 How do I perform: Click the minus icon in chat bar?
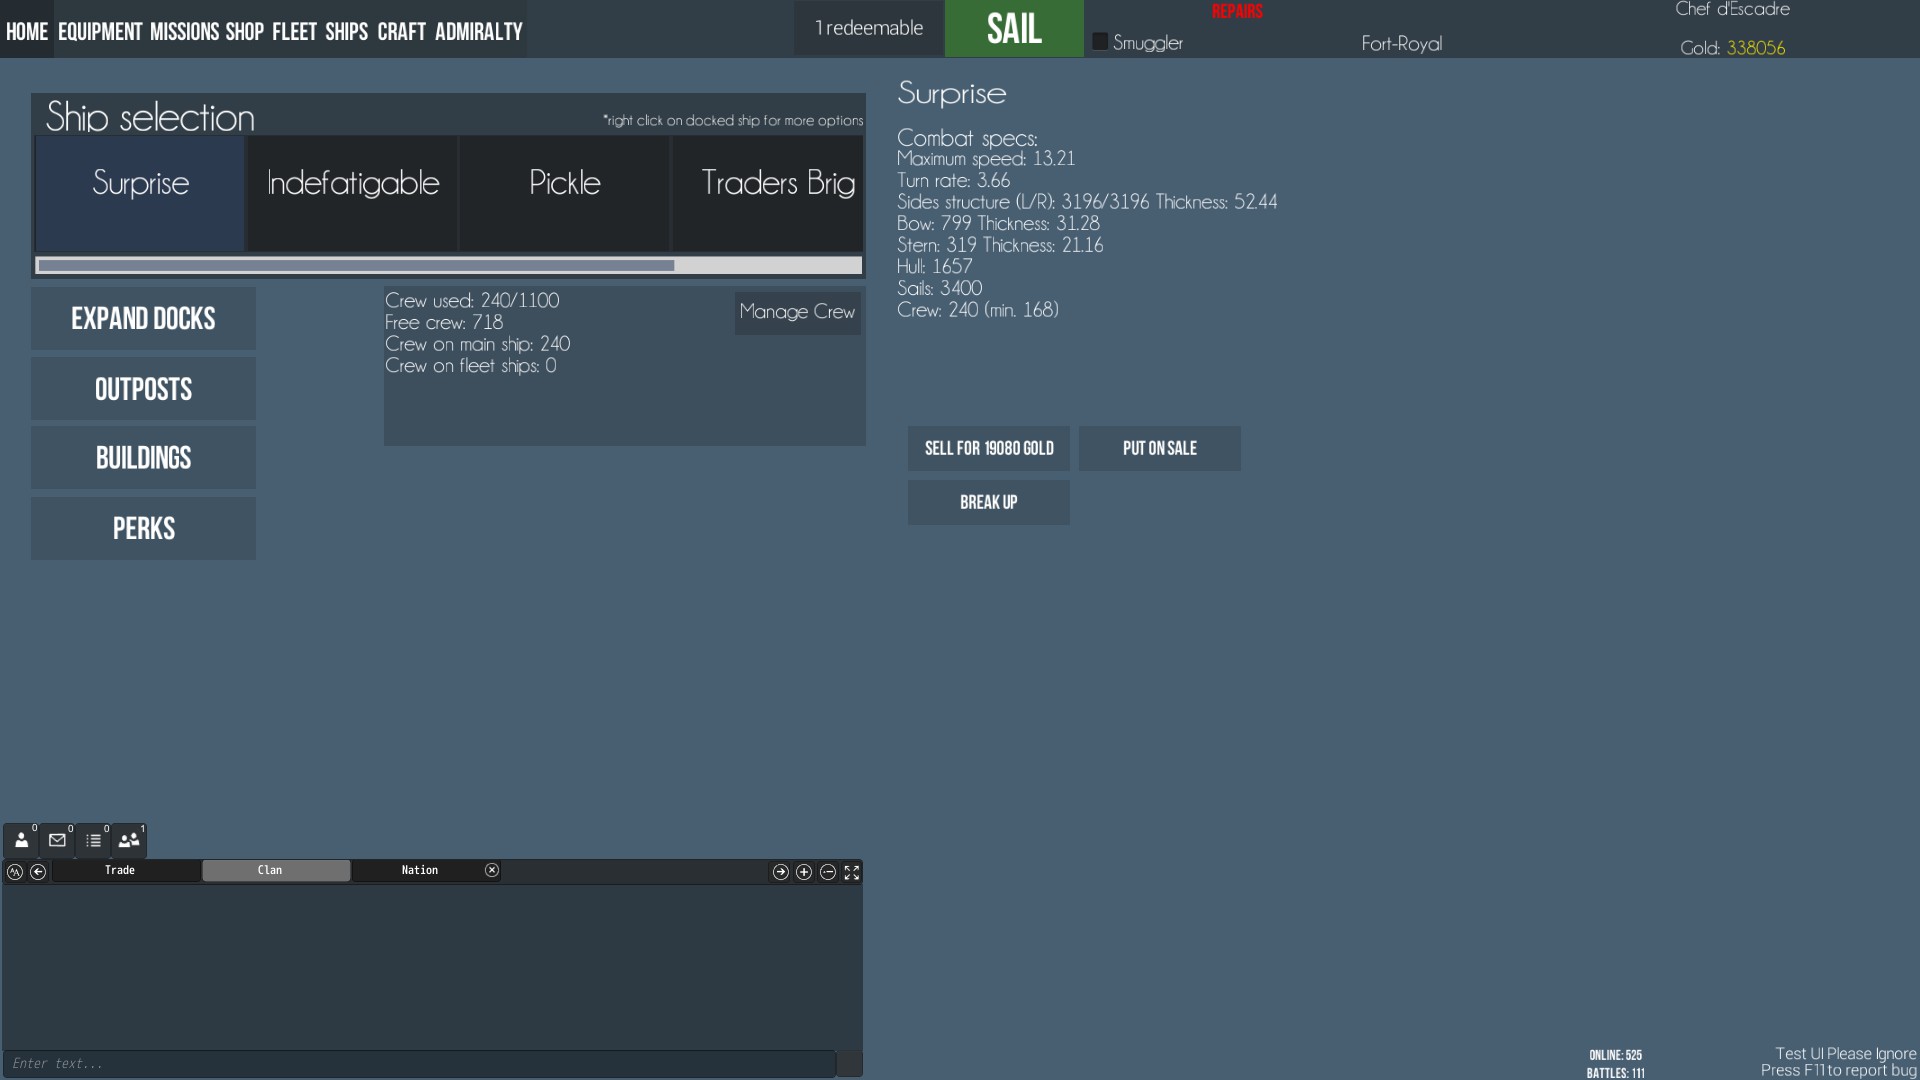[x=828, y=872]
